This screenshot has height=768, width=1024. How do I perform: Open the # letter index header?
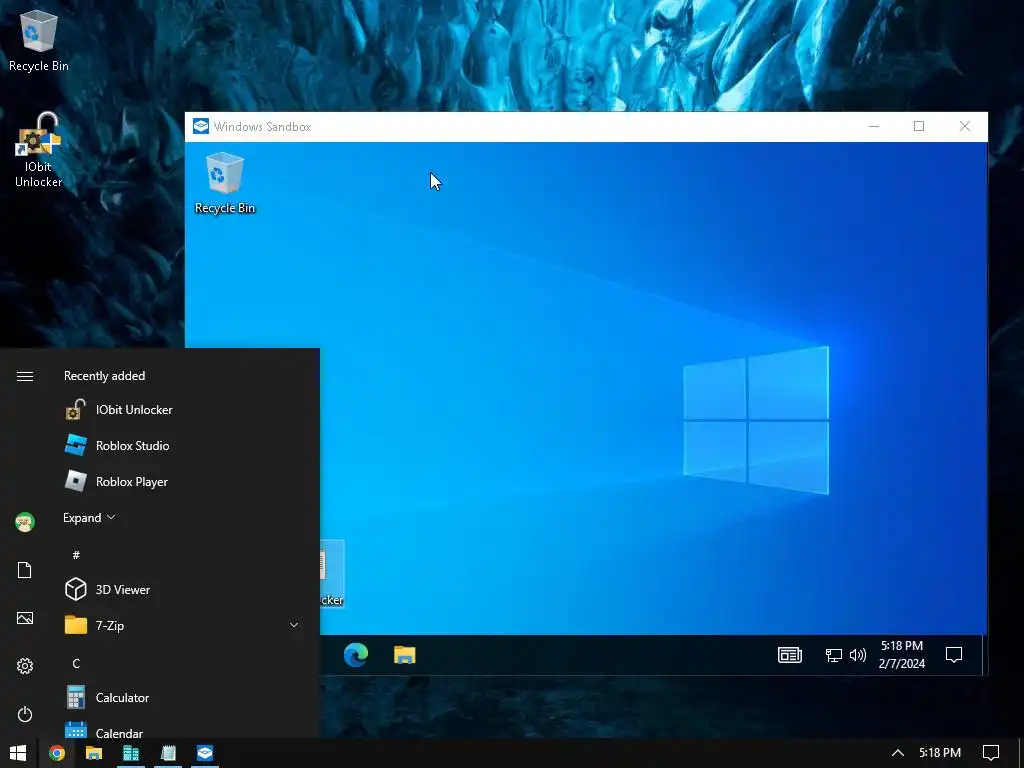76,554
